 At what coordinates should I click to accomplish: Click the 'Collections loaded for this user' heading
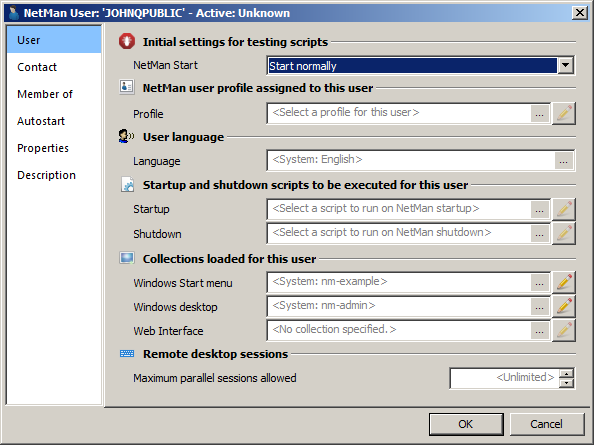pyautogui.click(x=229, y=259)
